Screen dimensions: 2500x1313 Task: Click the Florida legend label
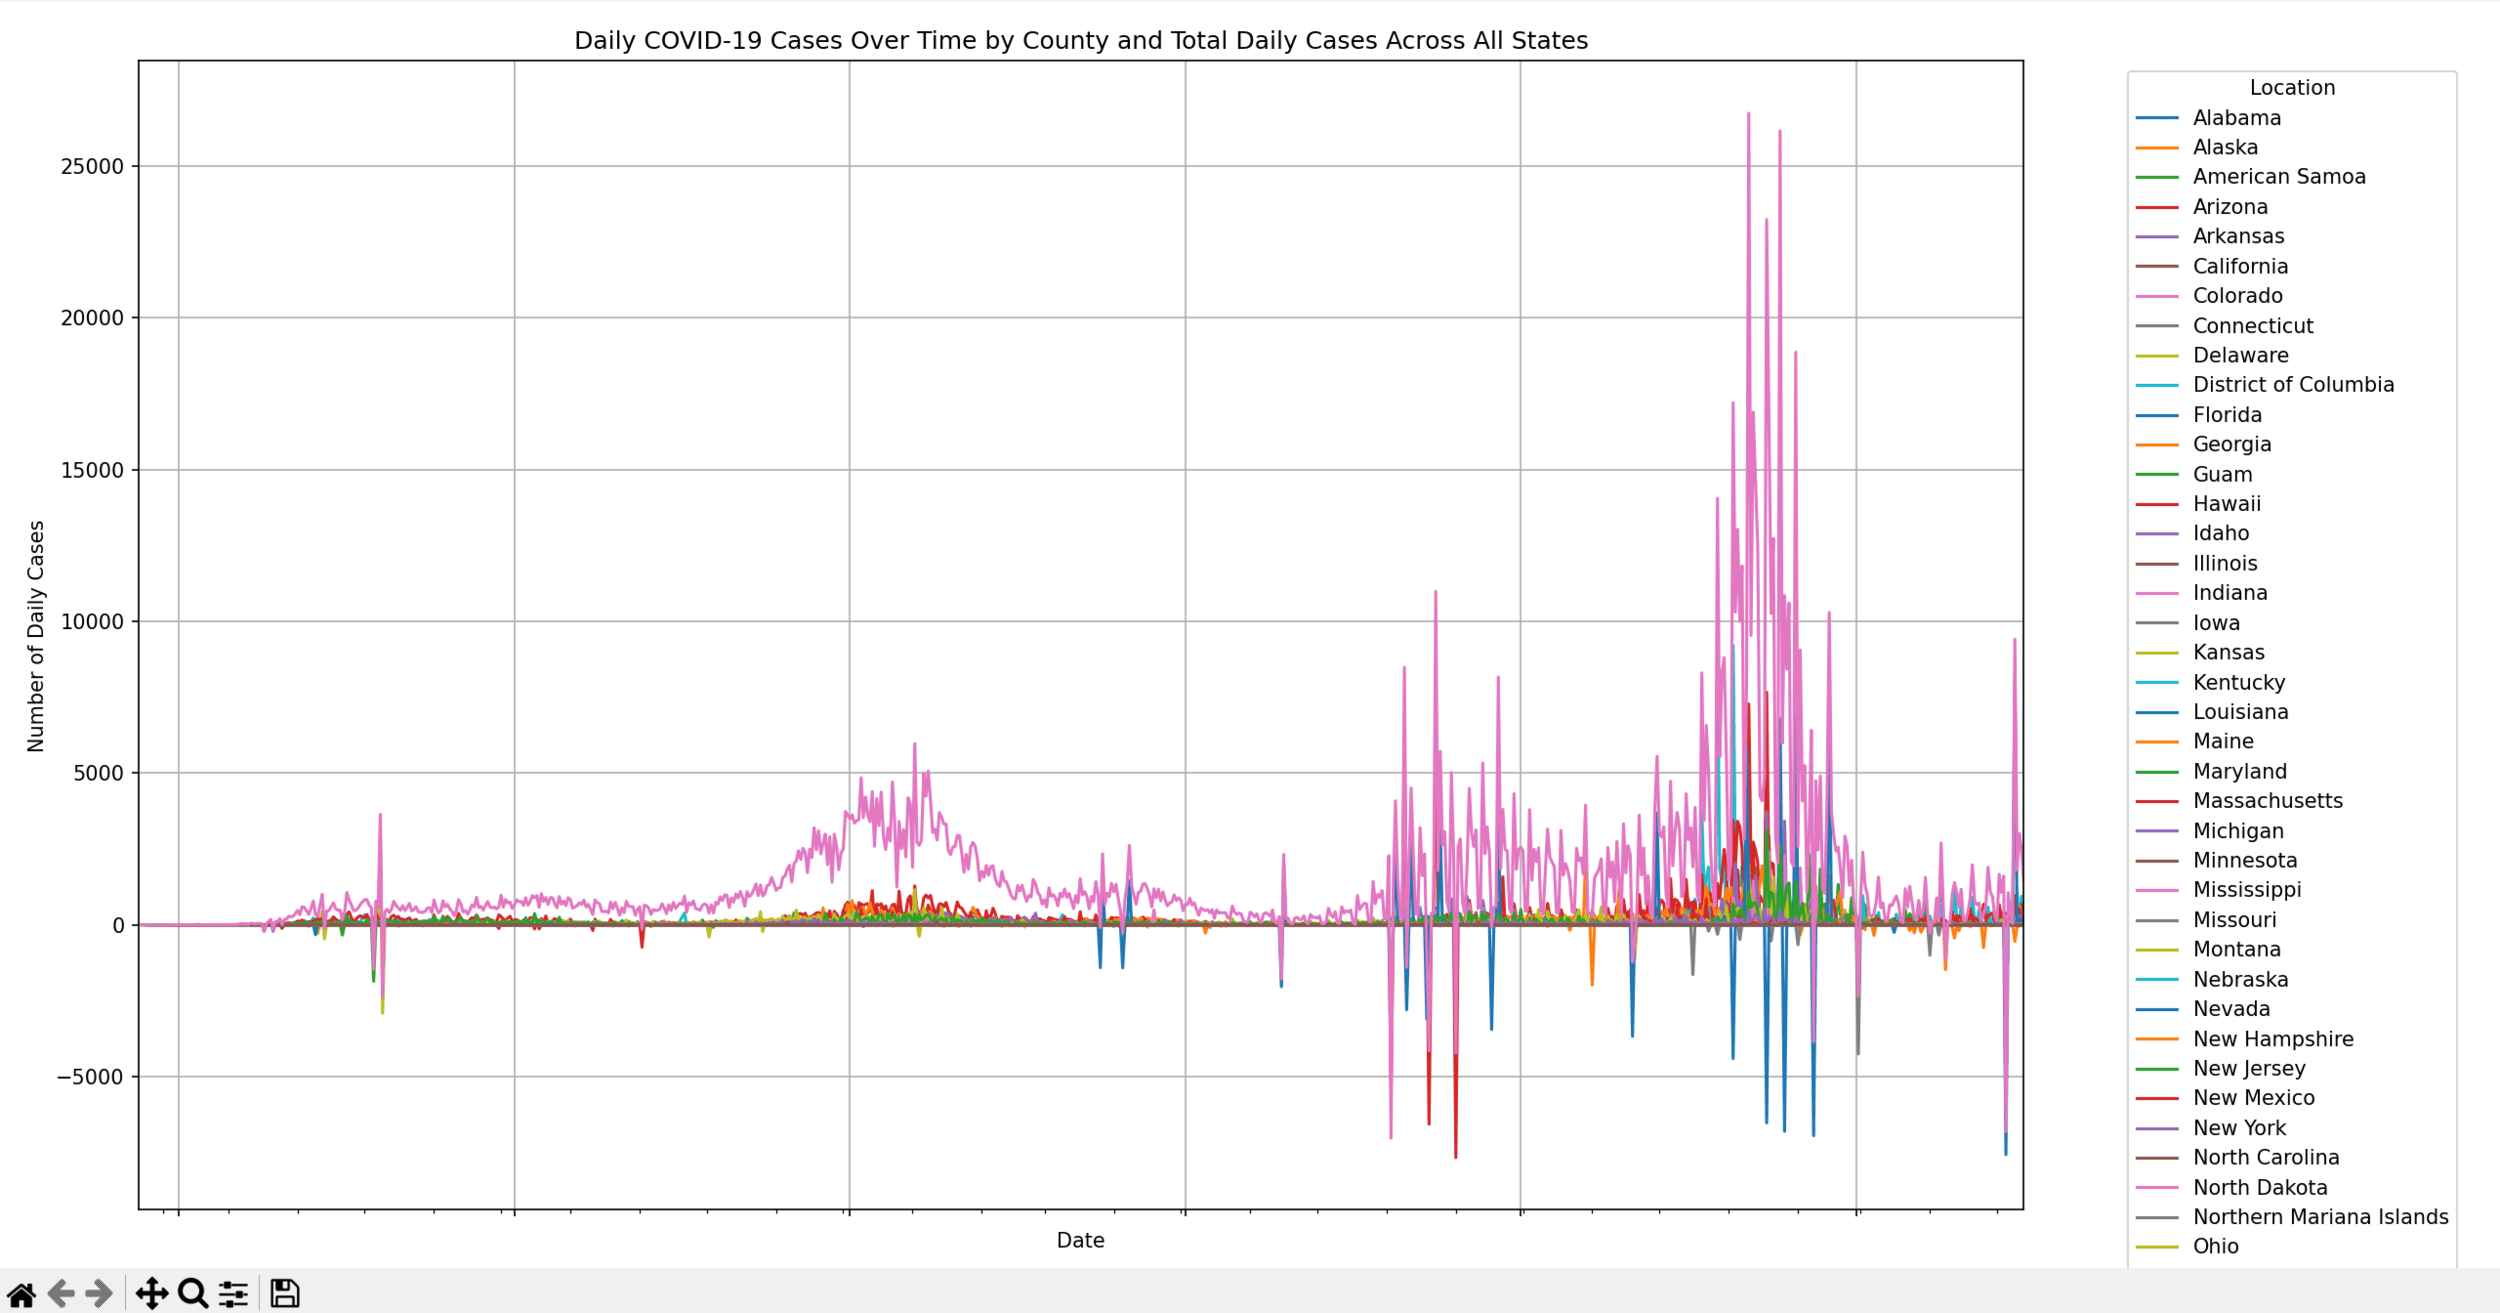[x=2227, y=415]
